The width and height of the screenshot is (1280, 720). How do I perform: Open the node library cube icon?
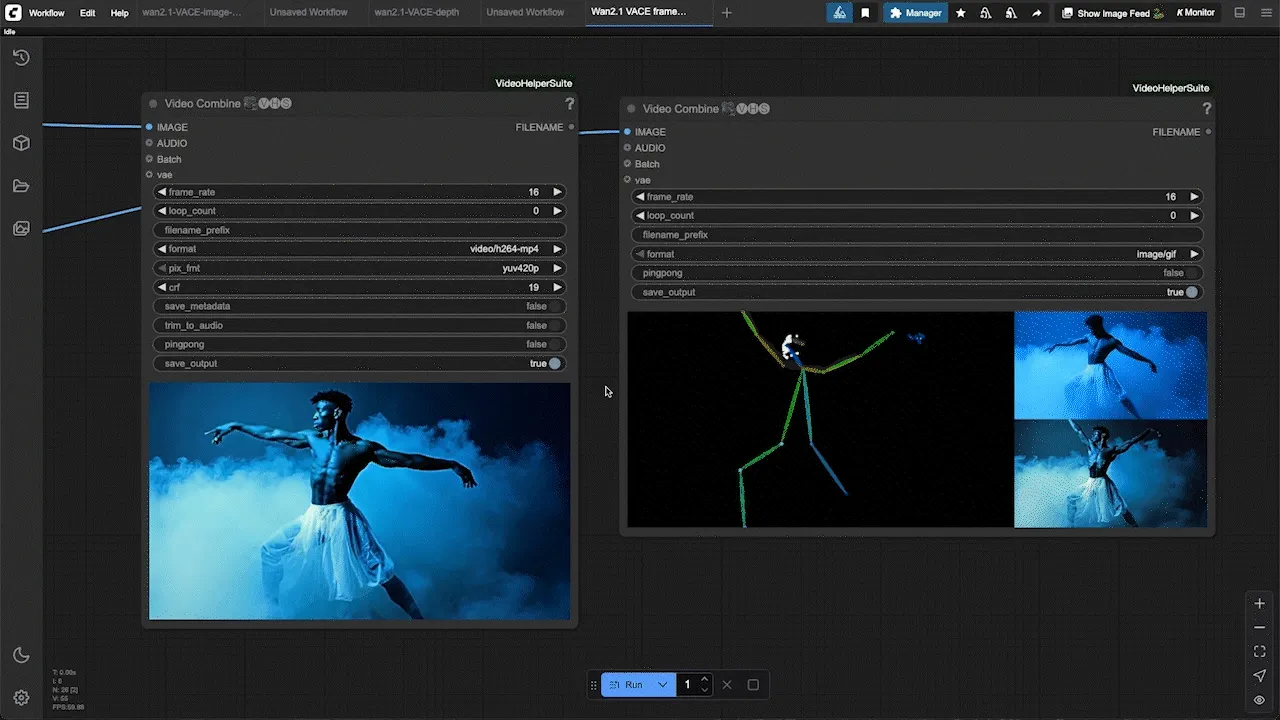tap(21, 143)
